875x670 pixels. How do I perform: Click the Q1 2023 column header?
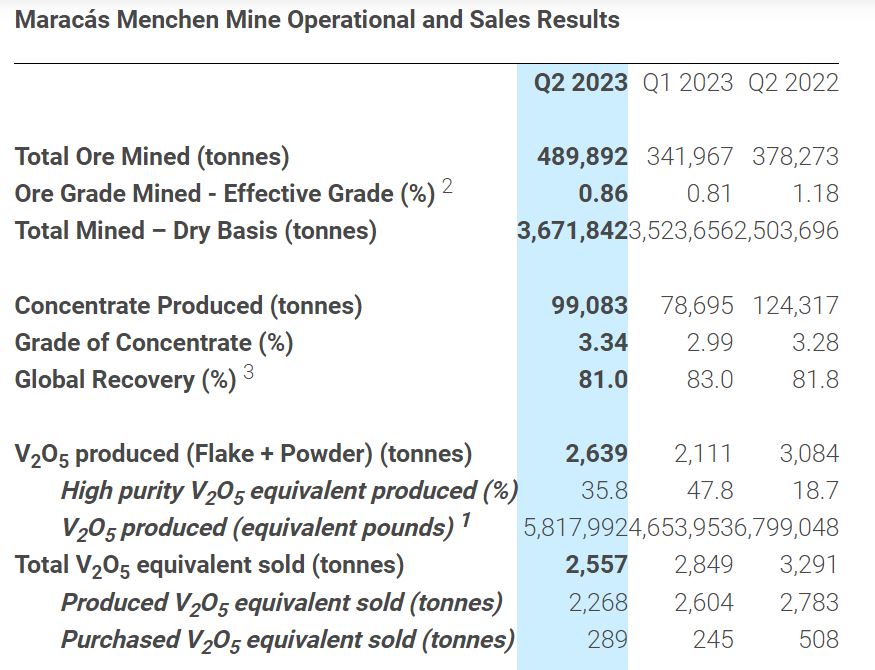687,83
